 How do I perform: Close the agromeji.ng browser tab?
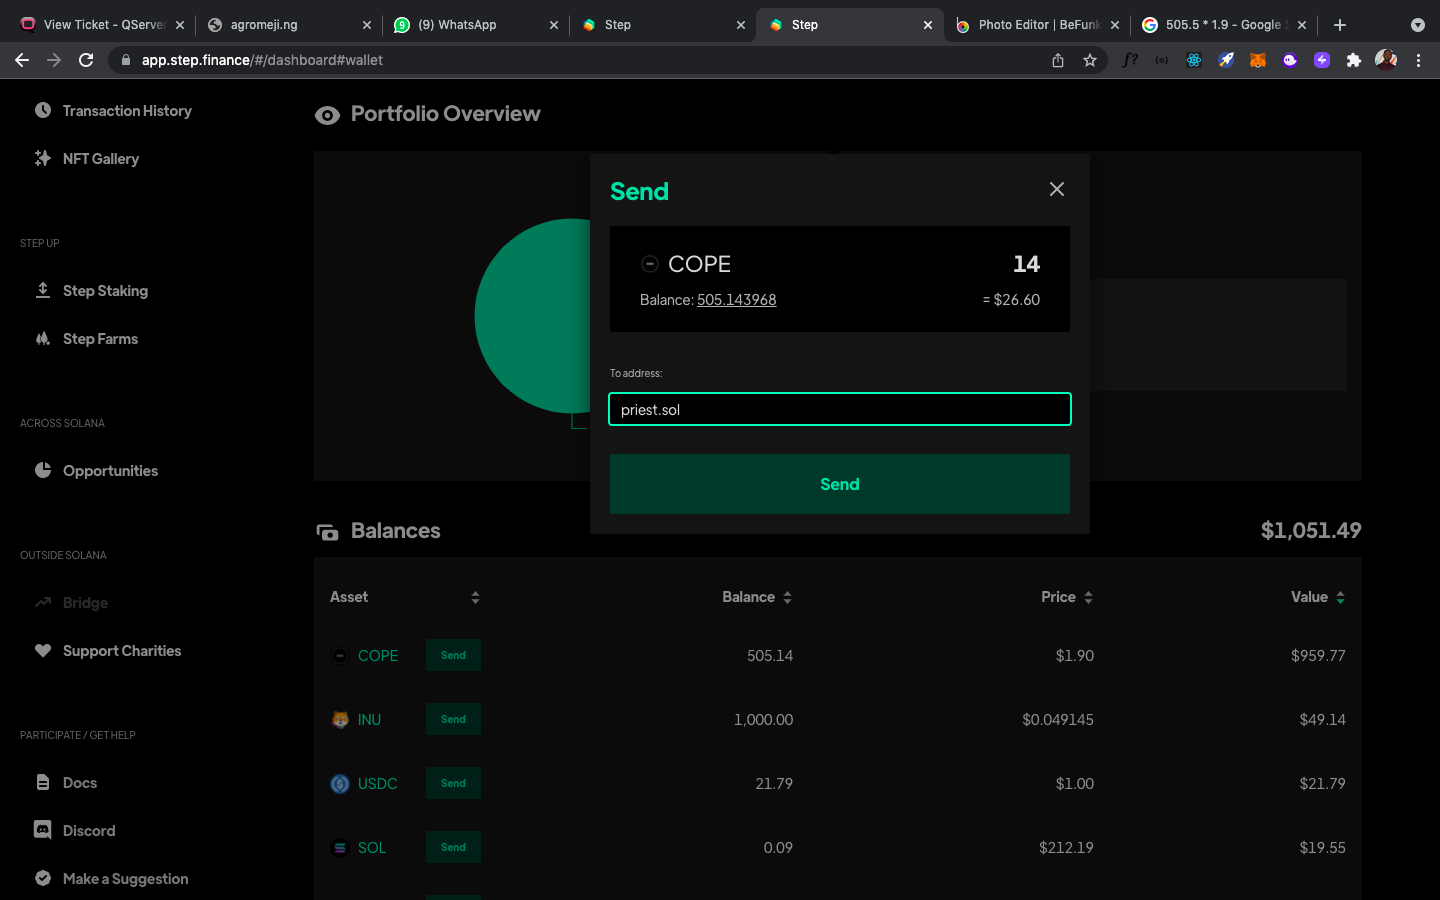(x=367, y=25)
